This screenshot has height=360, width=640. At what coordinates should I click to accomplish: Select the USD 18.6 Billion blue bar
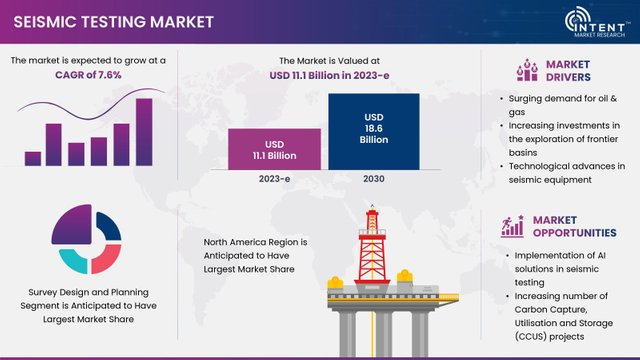[x=374, y=131]
